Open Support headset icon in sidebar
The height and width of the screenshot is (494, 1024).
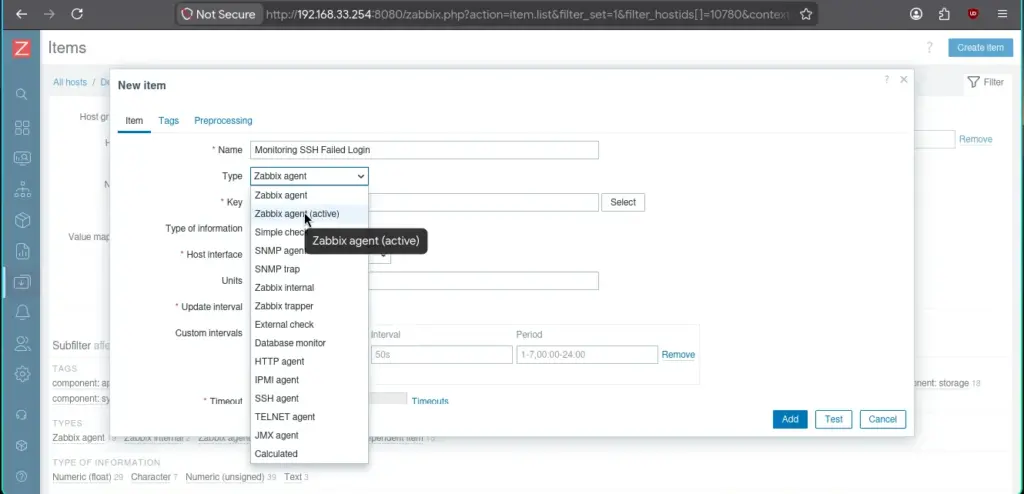[22, 415]
